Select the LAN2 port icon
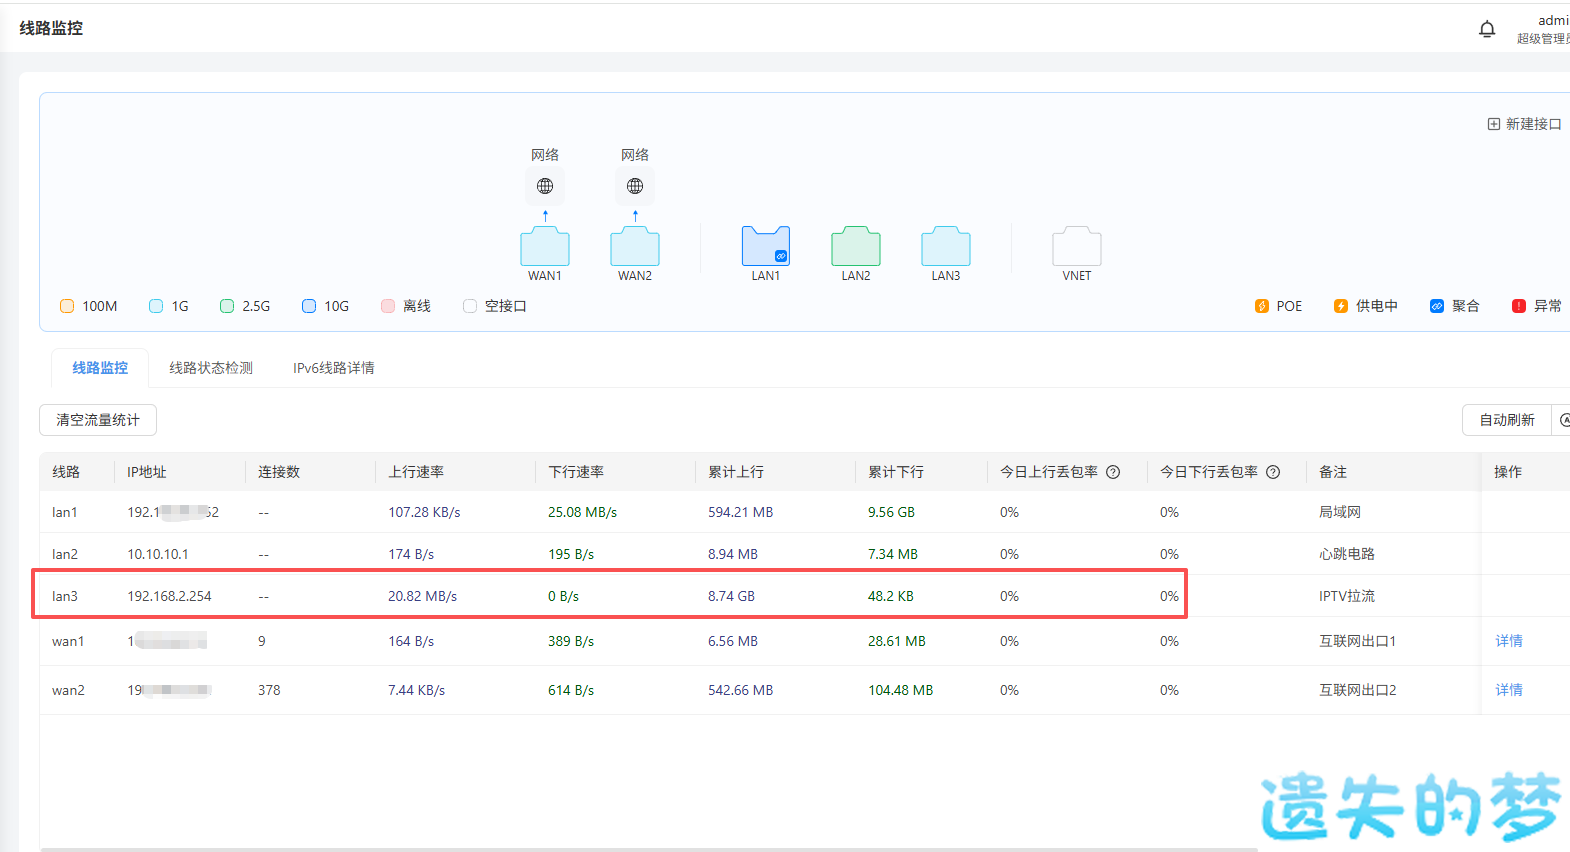This screenshot has height=852, width=1570. [856, 246]
